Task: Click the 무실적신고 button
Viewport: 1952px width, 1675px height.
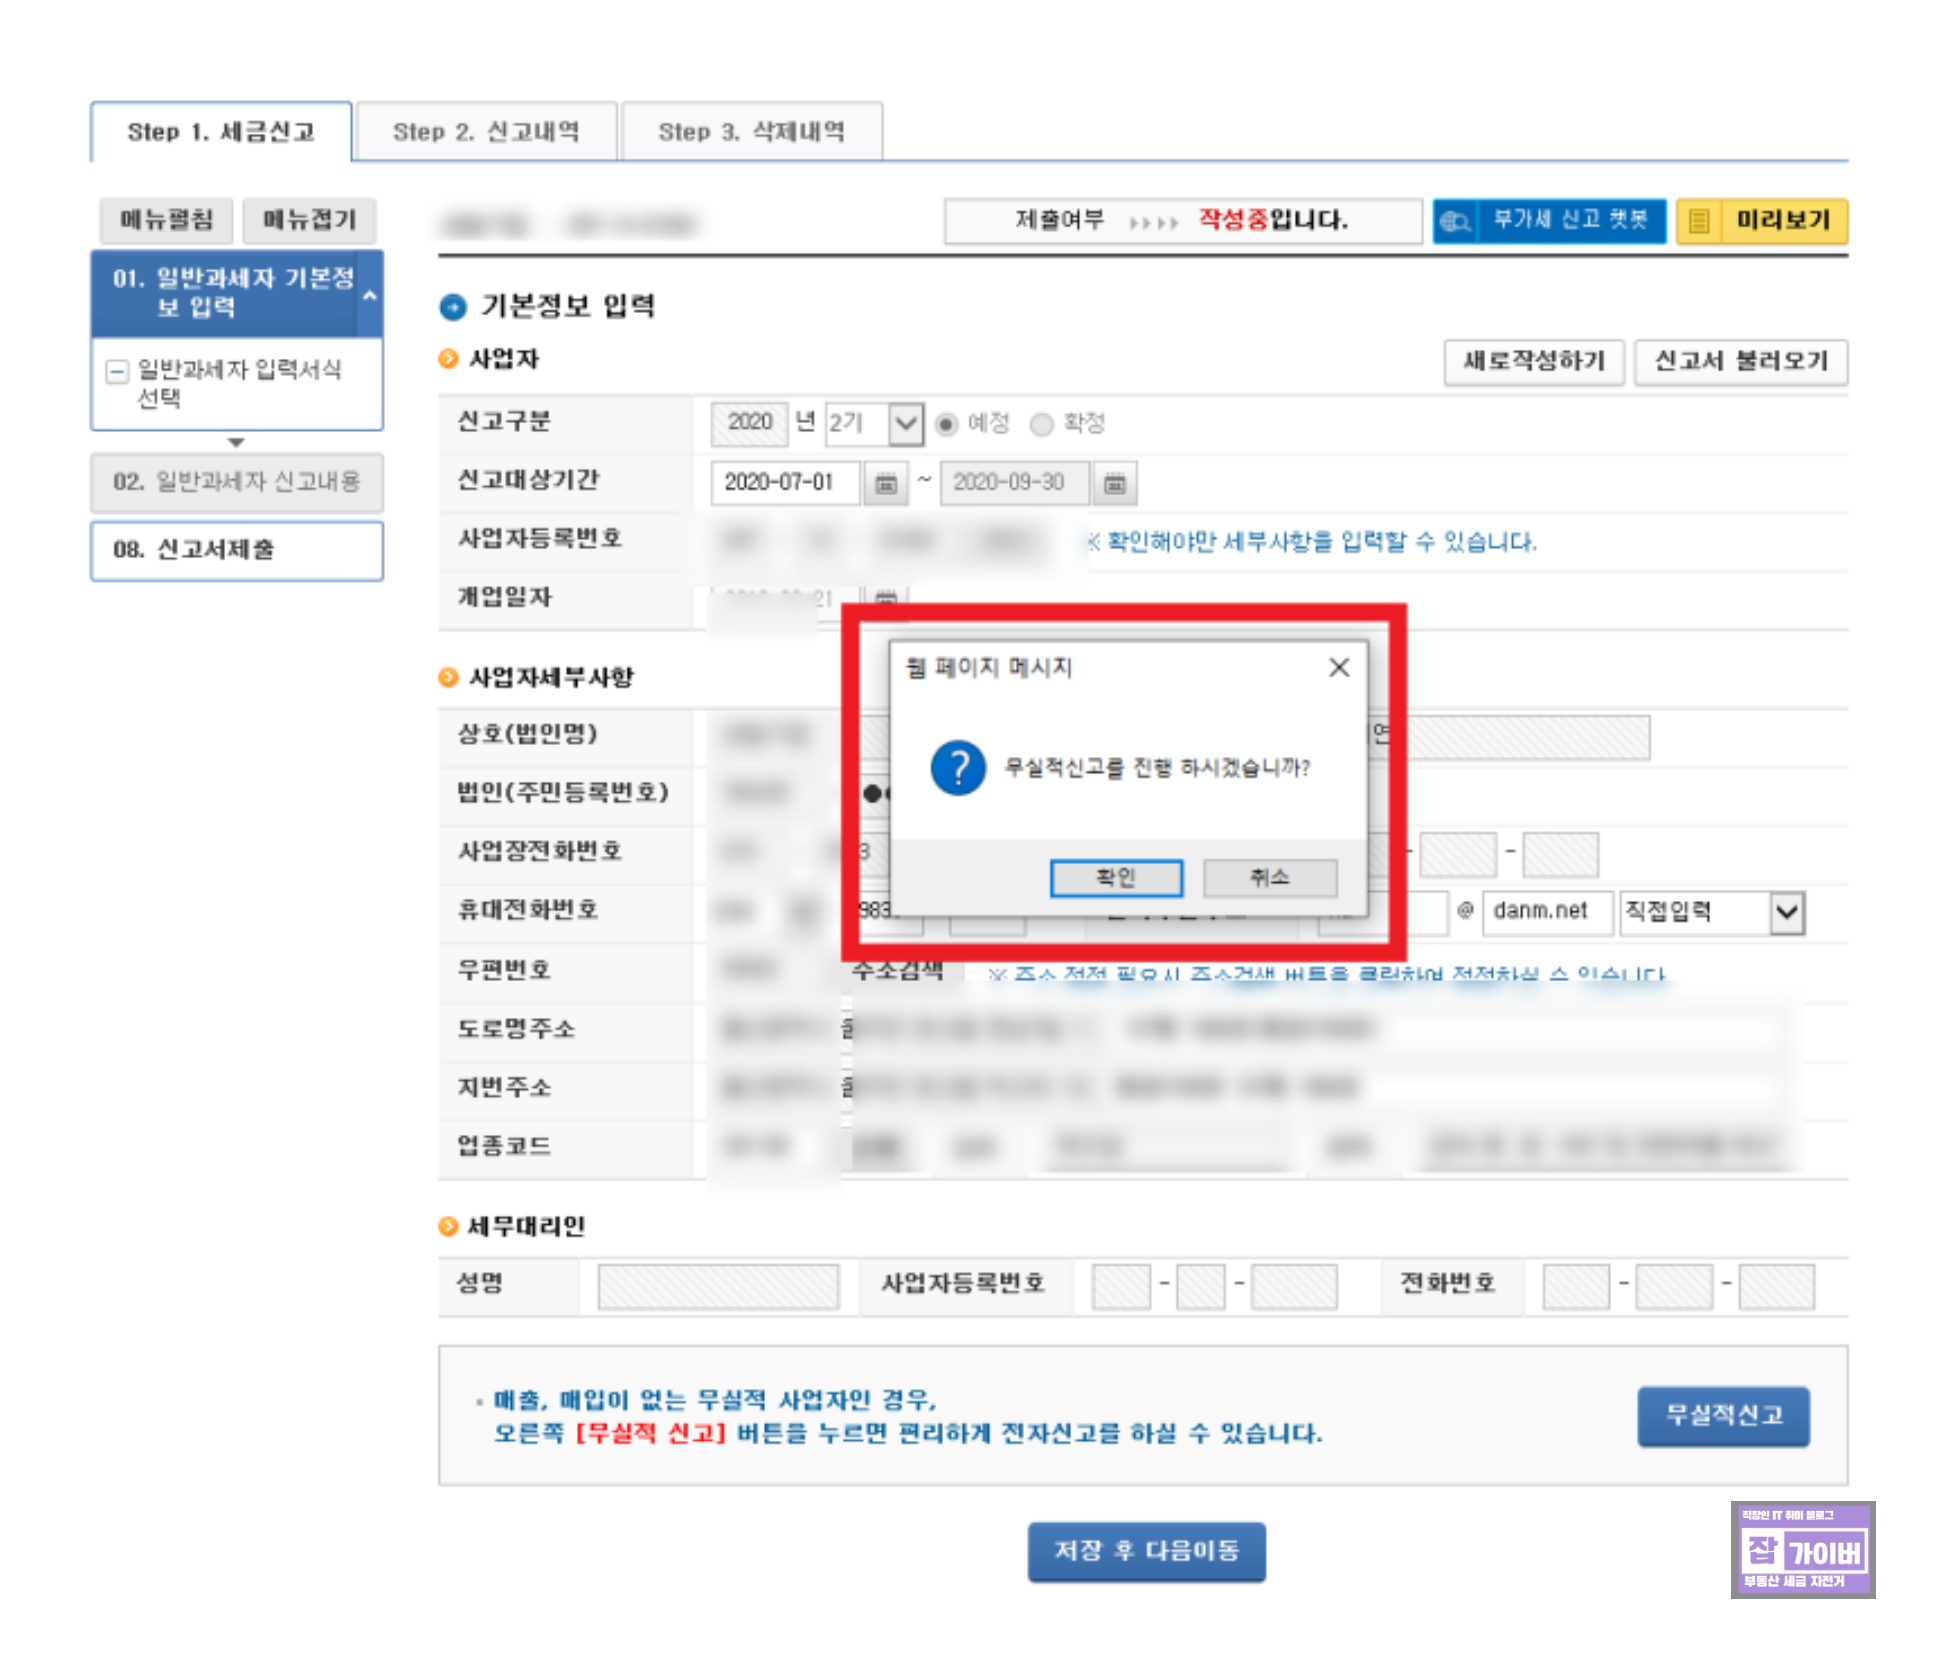Action: [1722, 1415]
